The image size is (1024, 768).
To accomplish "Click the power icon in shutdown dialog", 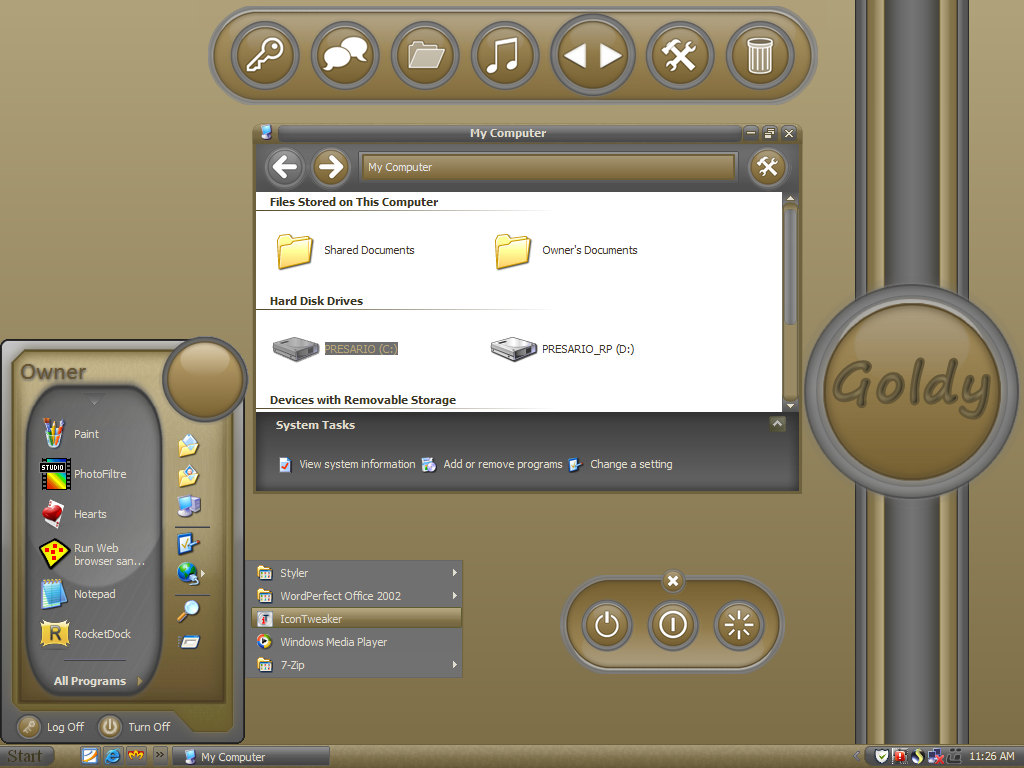I will click(x=607, y=624).
